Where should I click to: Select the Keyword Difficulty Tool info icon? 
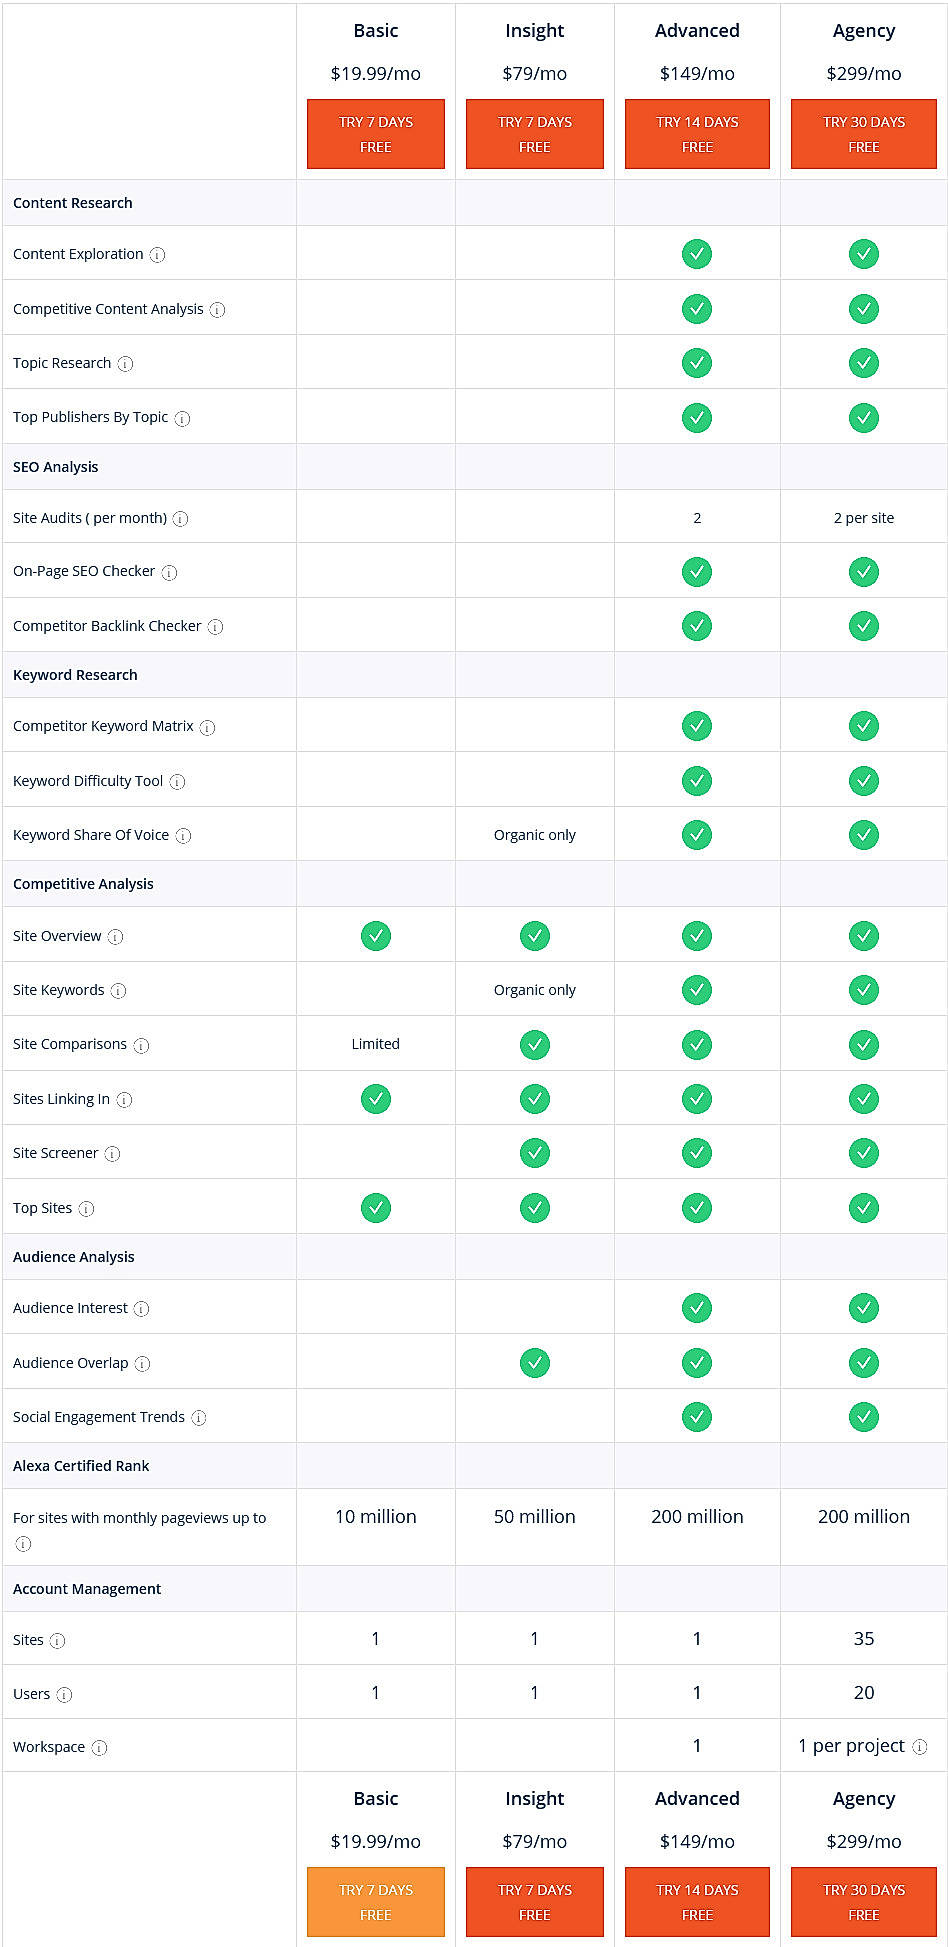coord(177,781)
